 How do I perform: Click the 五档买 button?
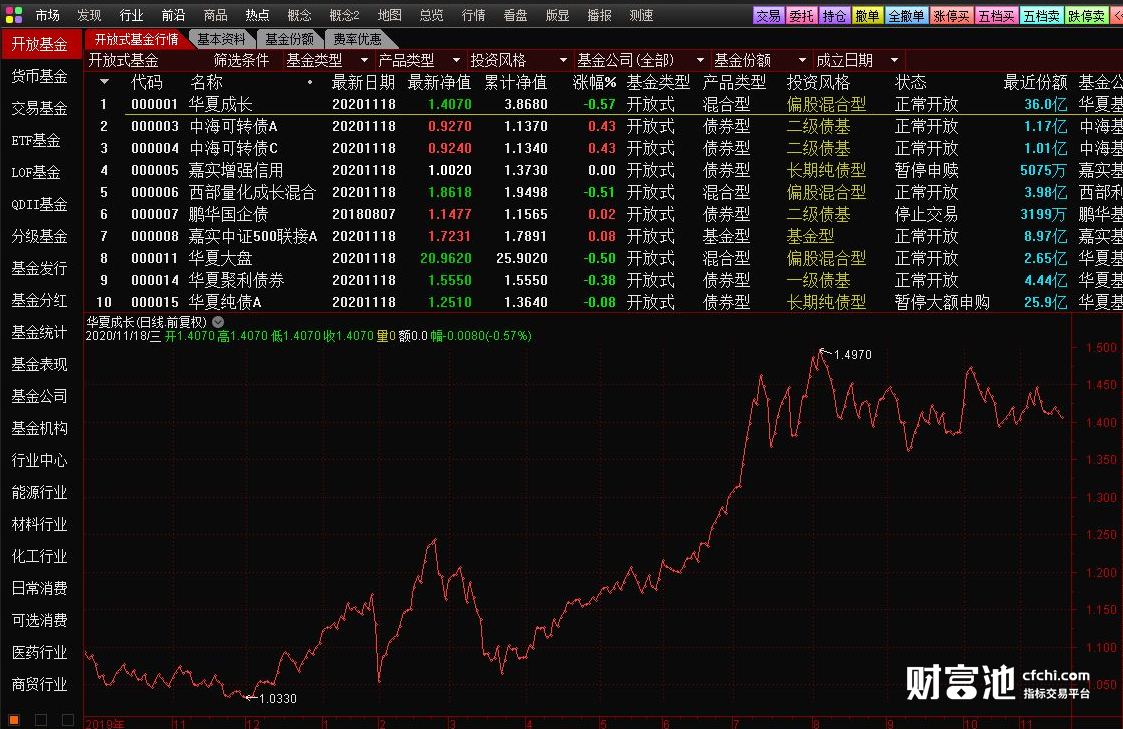tap(996, 15)
